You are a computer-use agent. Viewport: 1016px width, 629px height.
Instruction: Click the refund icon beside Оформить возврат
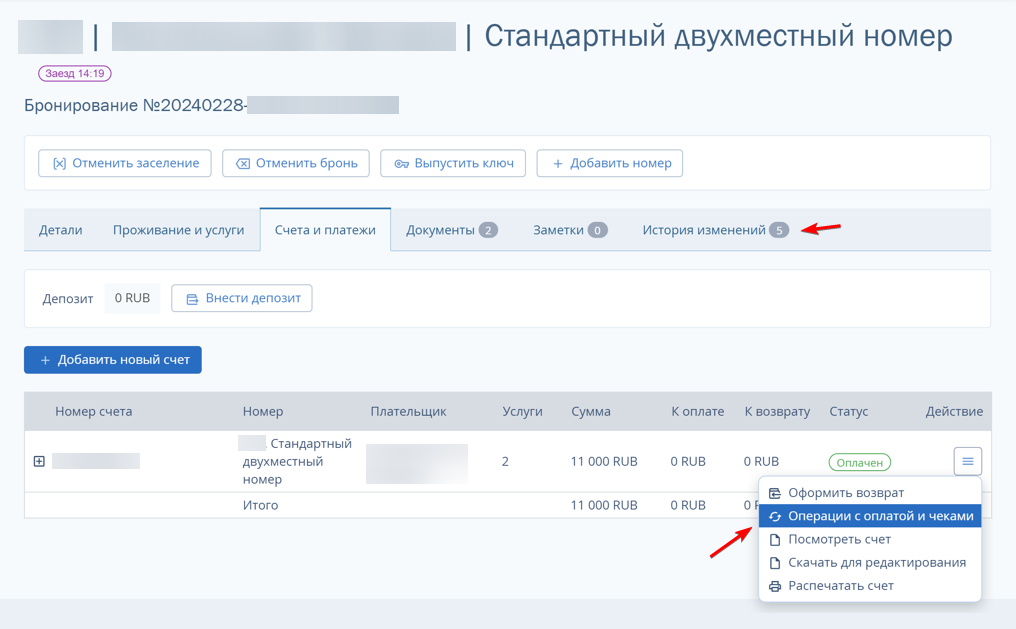(775, 494)
